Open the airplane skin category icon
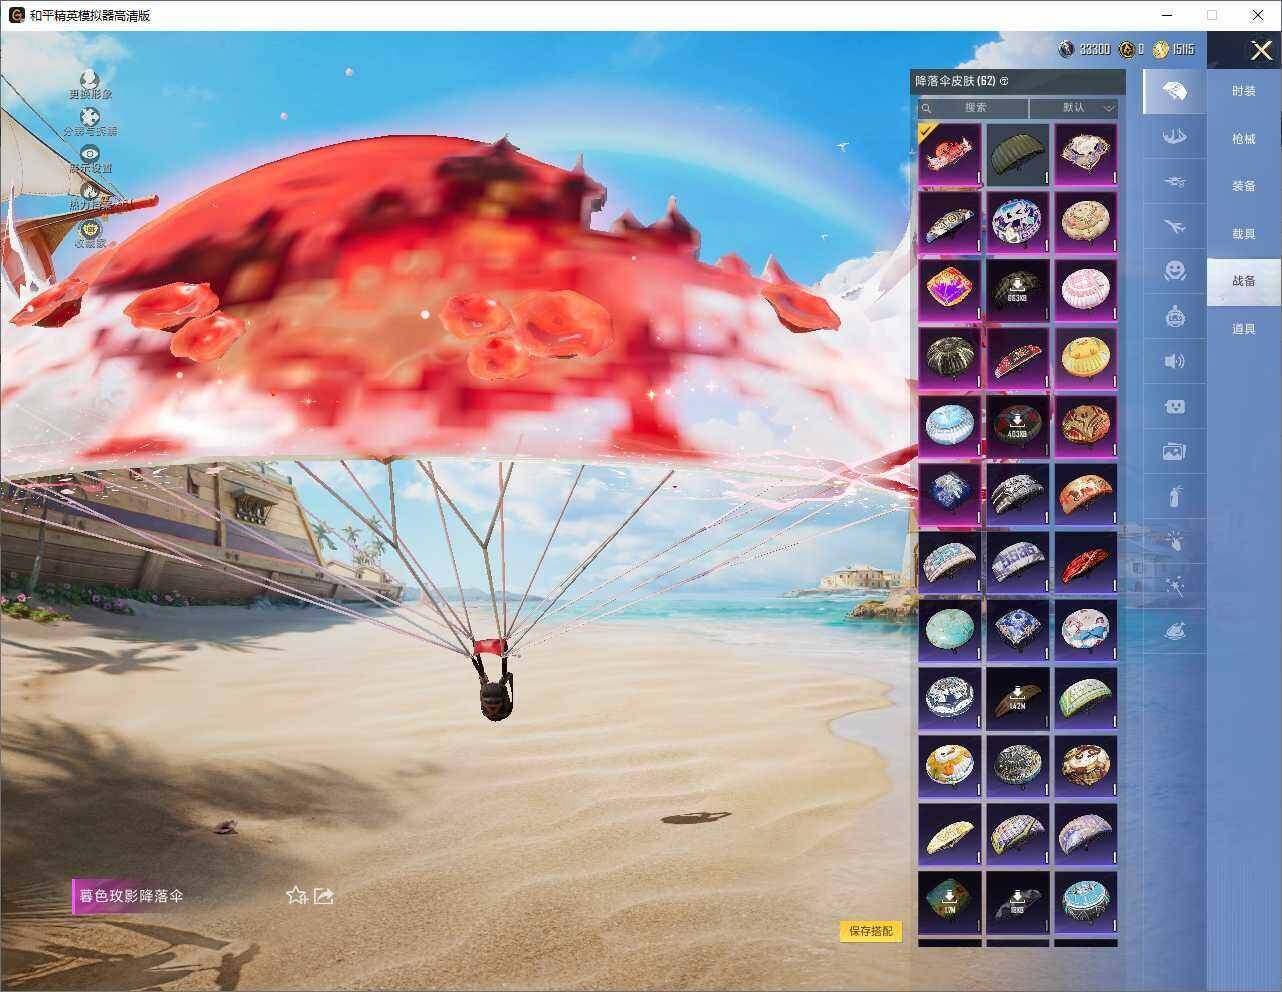This screenshot has width=1282, height=992. tap(1175, 226)
